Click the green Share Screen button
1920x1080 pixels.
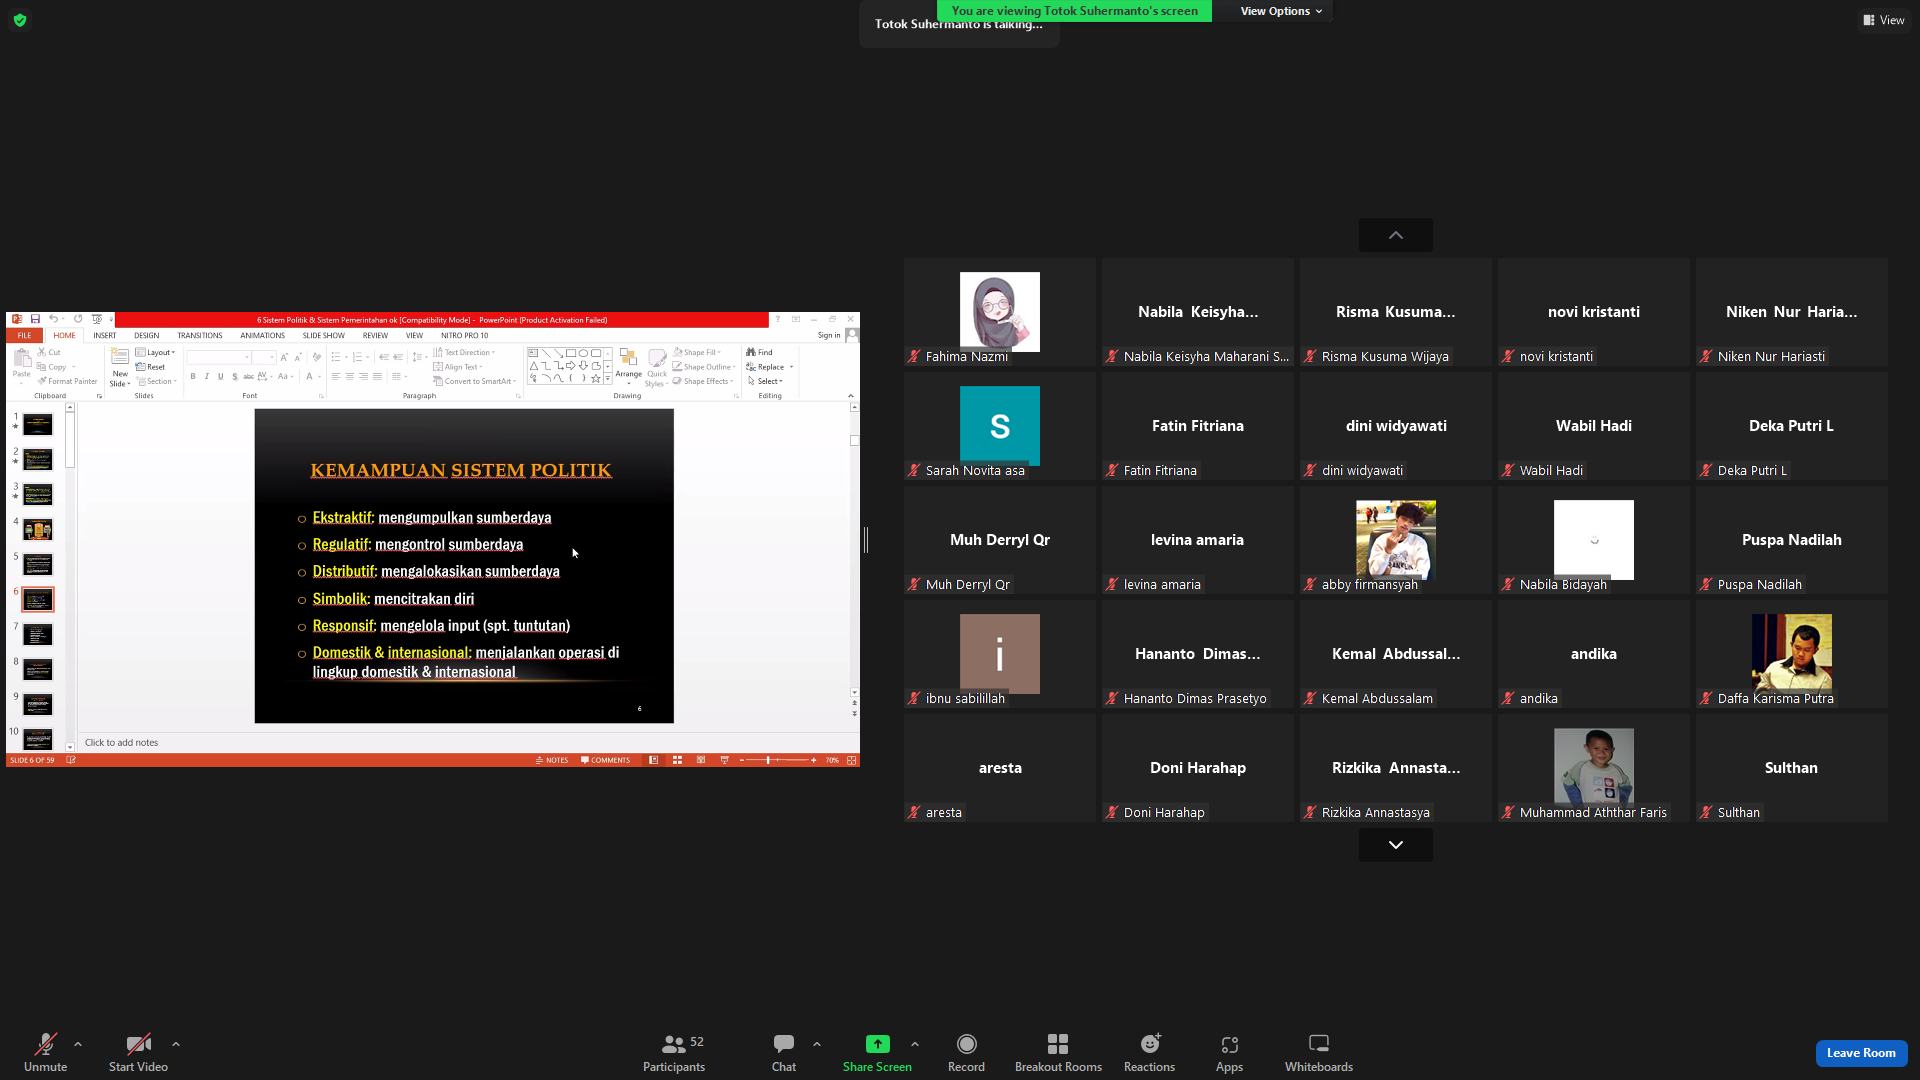pos(877,1052)
